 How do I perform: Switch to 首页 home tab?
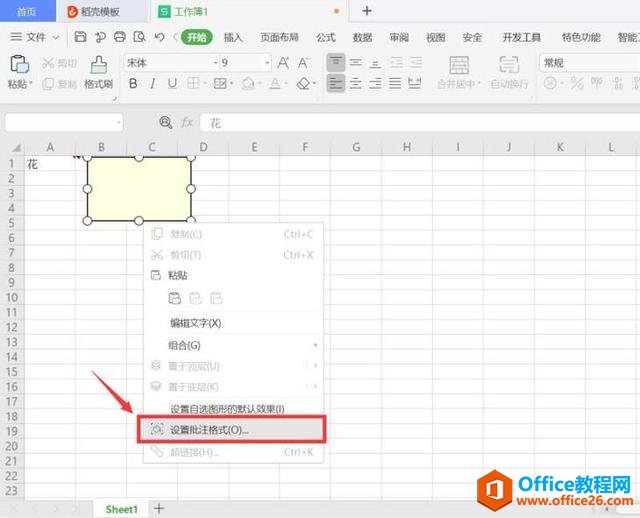(x=27, y=11)
